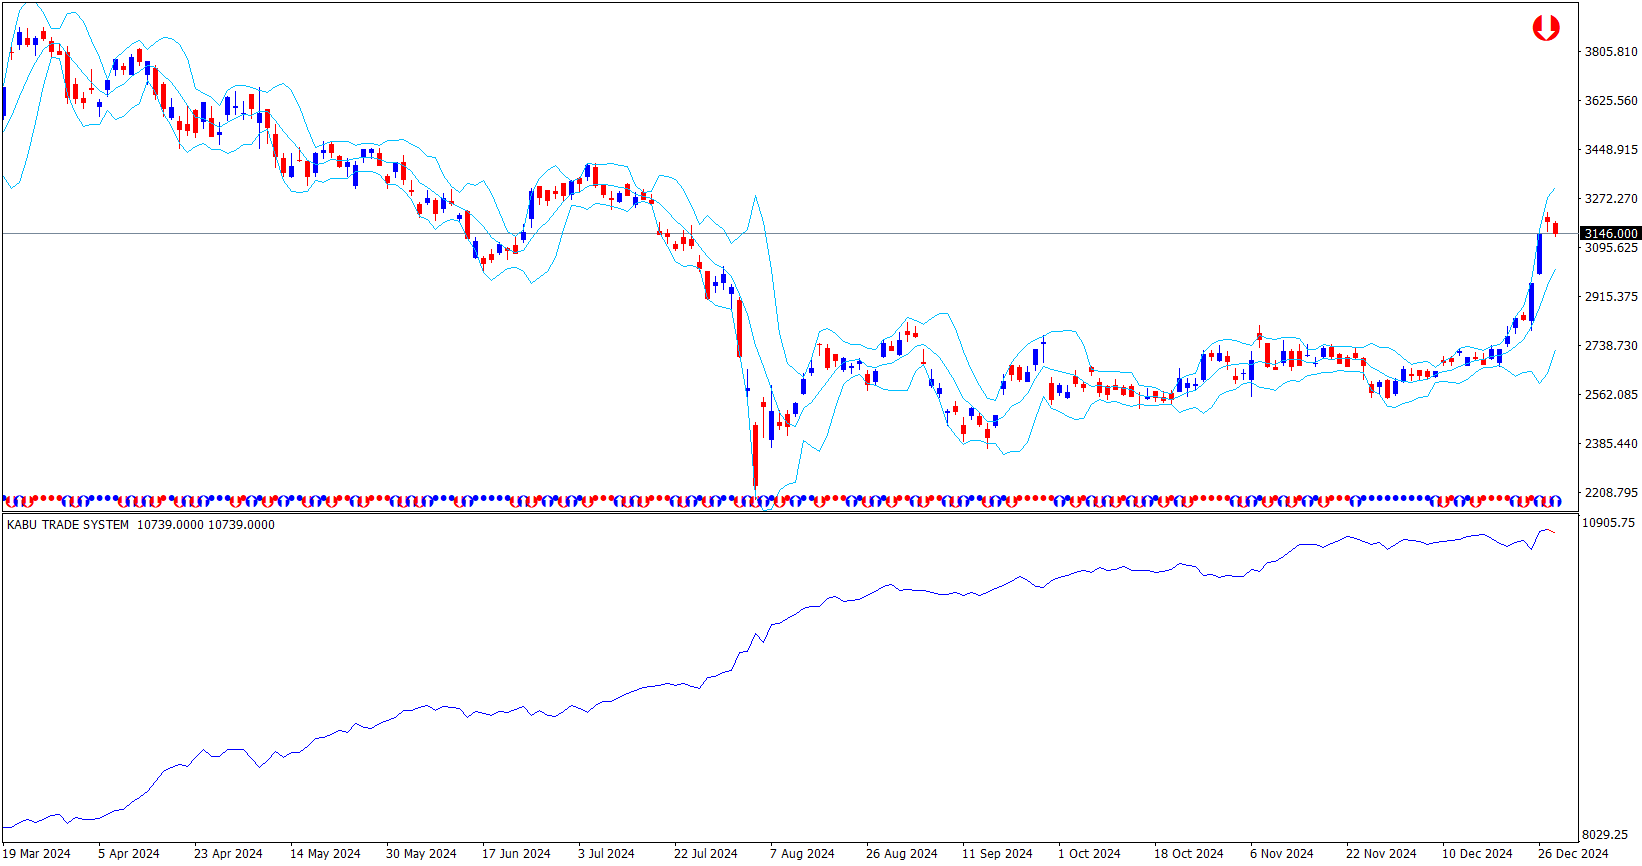This screenshot has height=866, width=1642.
Task: Select the 7 Aug 2024 date label
Action: click(802, 853)
